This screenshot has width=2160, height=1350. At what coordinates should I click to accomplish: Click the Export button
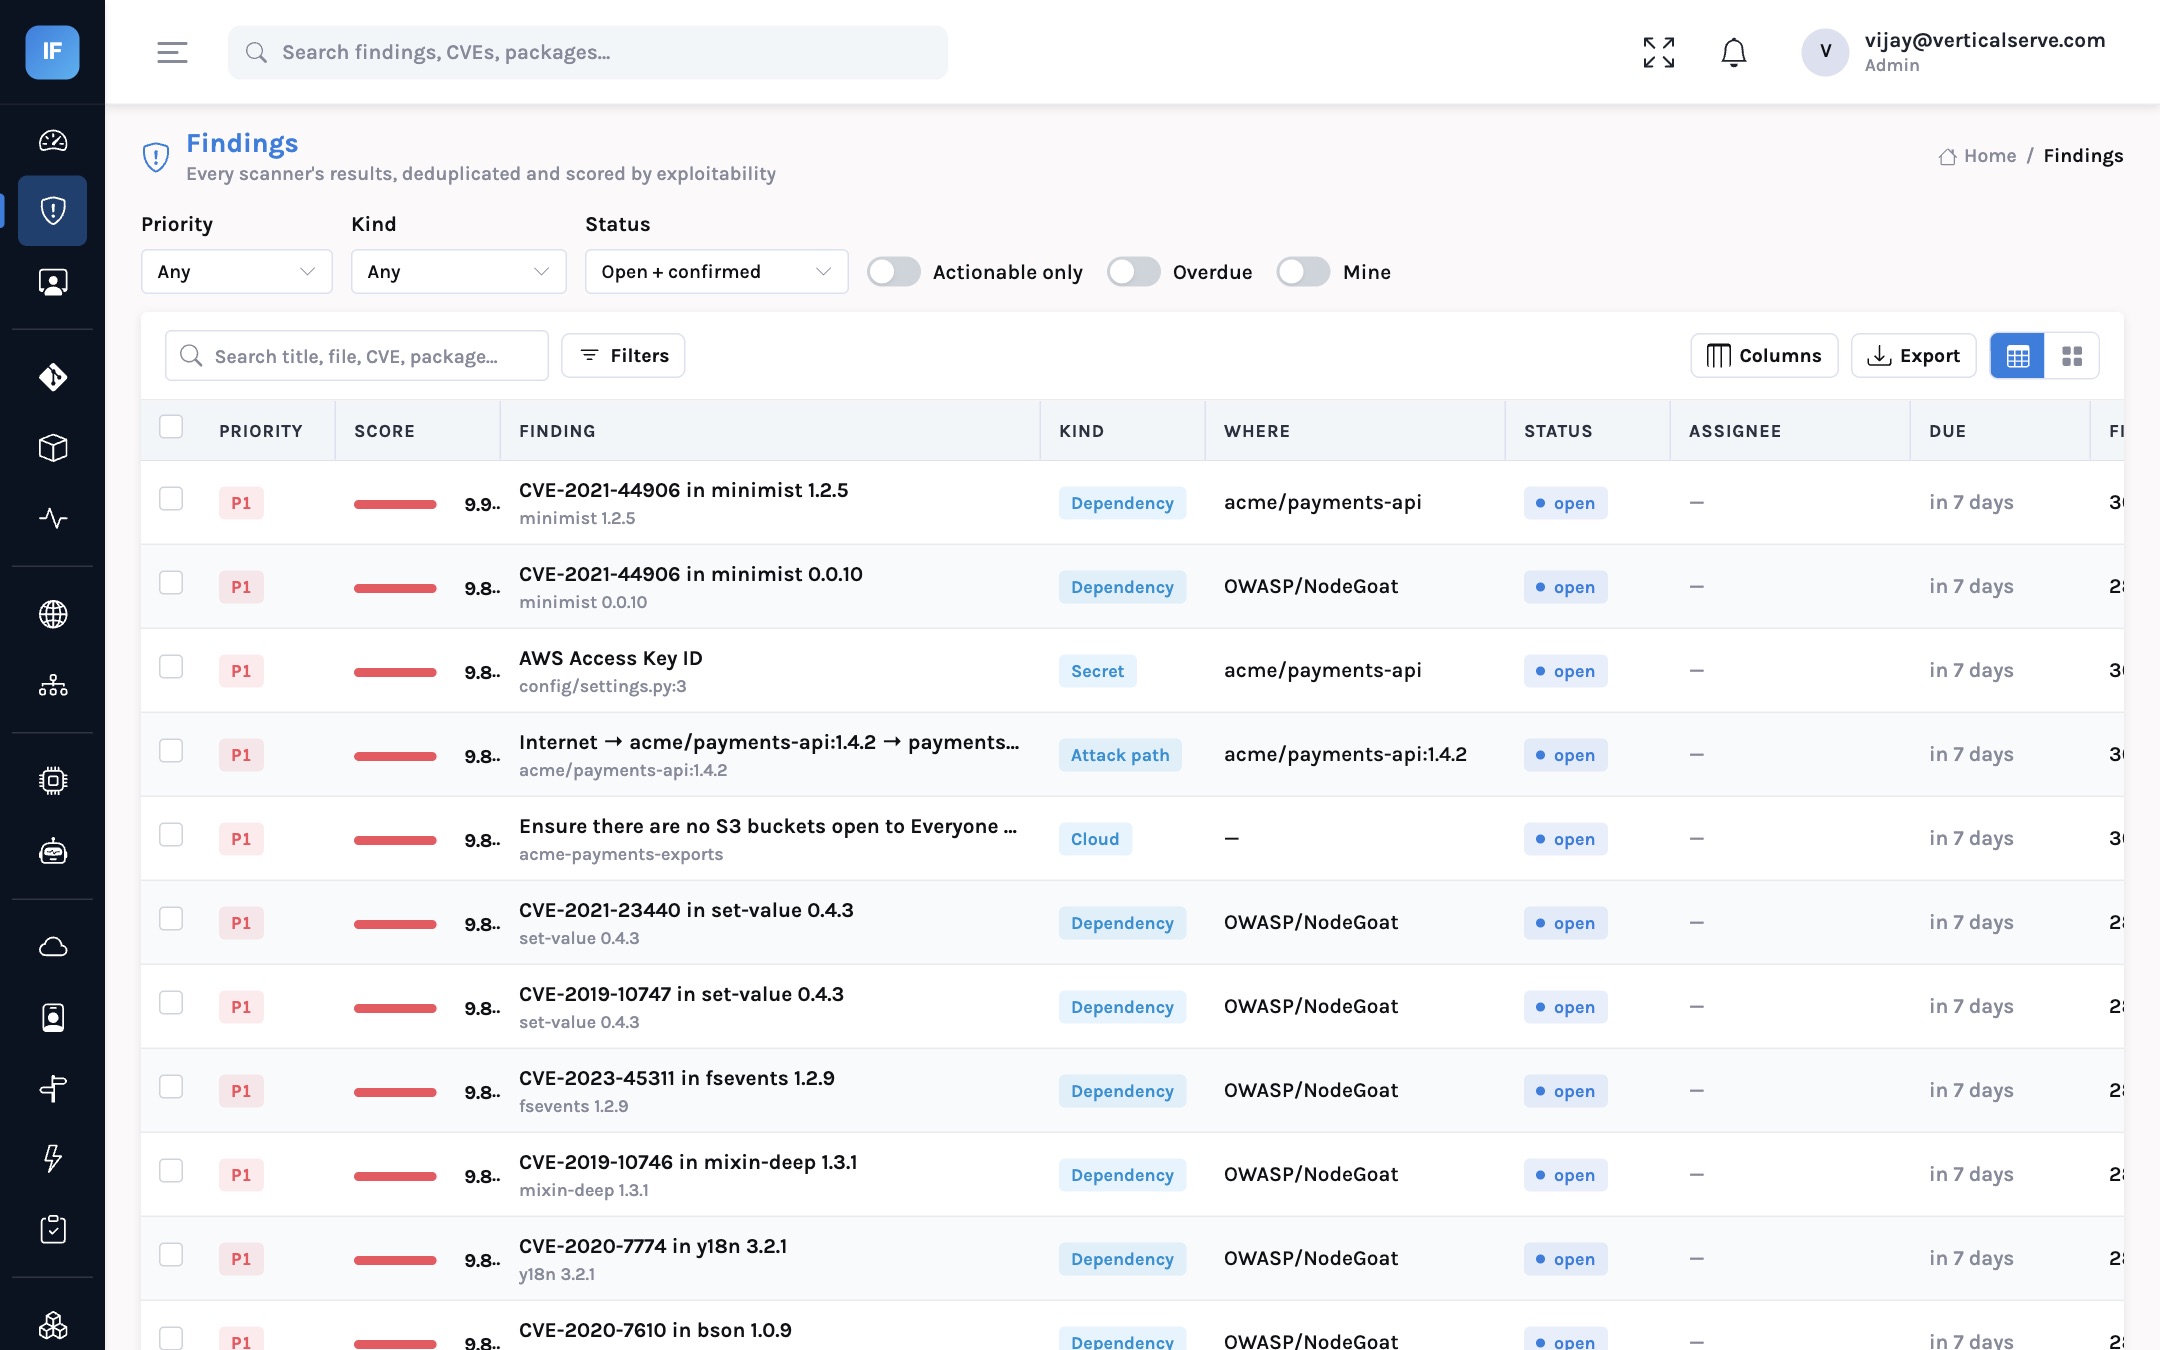(x=1914, y=356)
